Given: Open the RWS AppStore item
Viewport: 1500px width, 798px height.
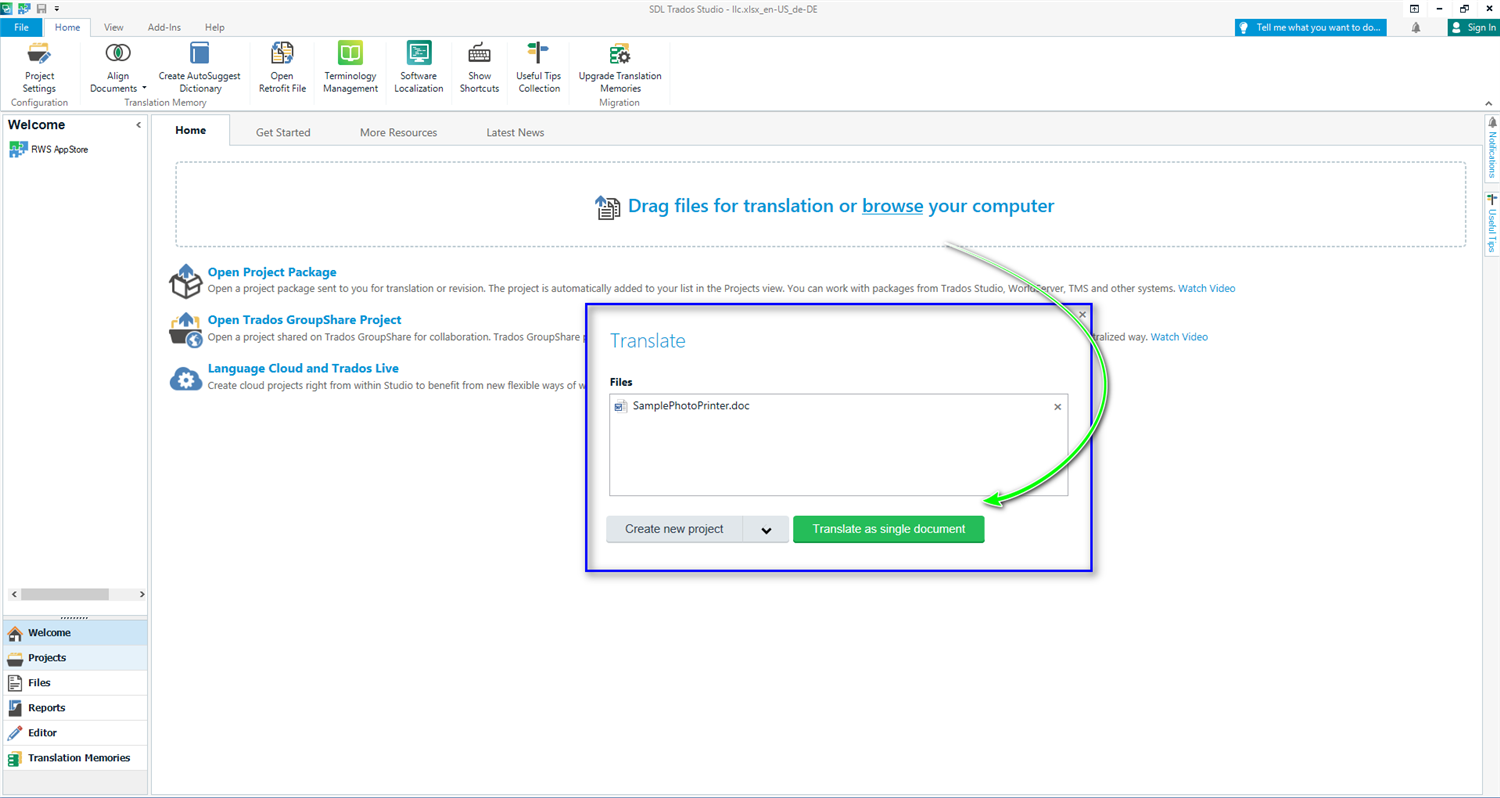Looking at the screenshot, I should [x=59, y=149].
